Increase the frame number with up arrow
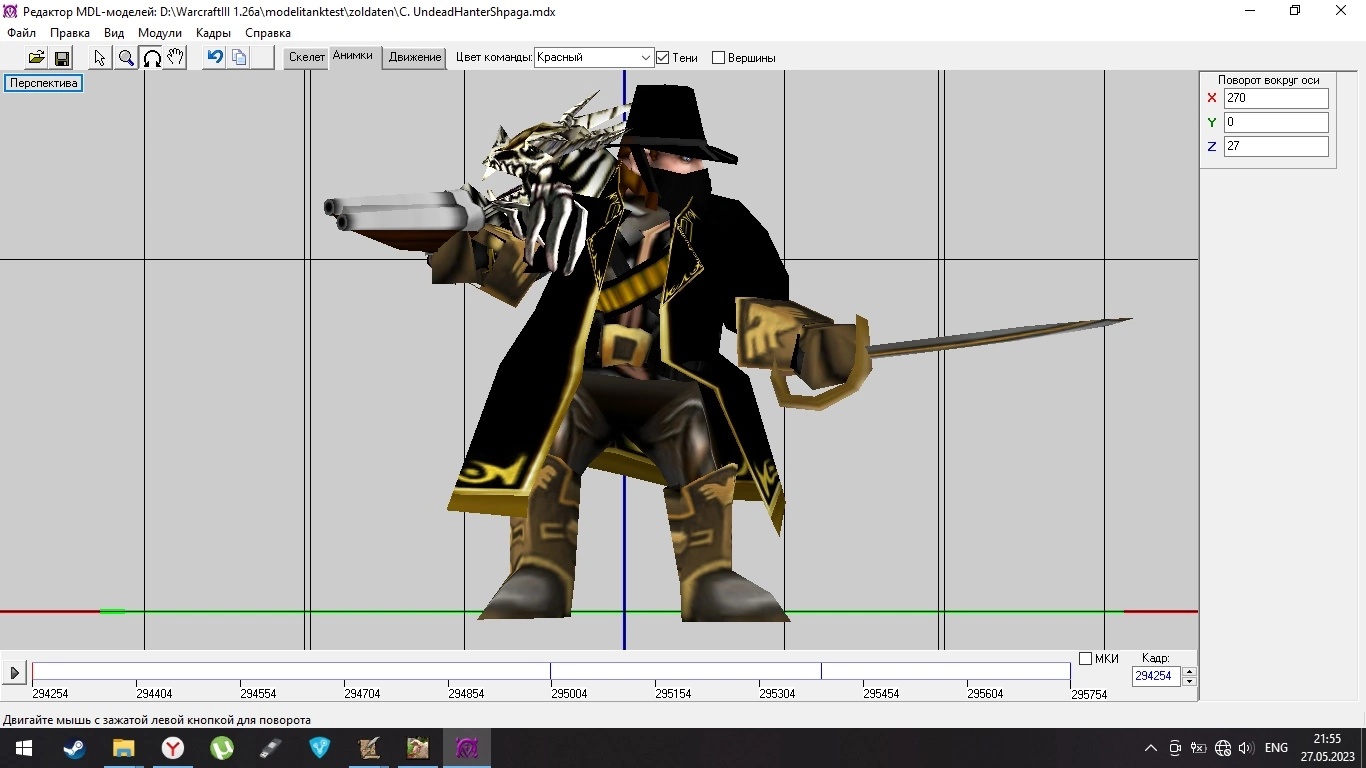The image size is (1366, 768). pyautogui.click(x=1189, y=672)
